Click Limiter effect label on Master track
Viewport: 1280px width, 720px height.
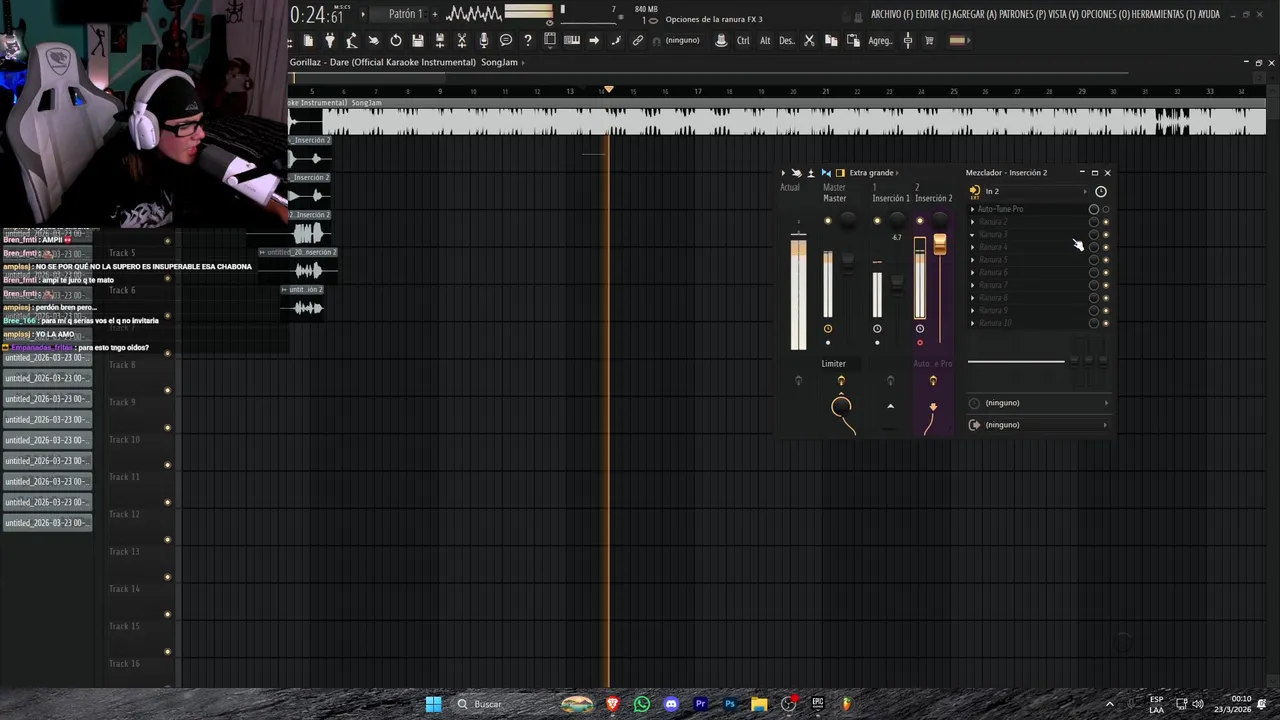pos(834,364)
